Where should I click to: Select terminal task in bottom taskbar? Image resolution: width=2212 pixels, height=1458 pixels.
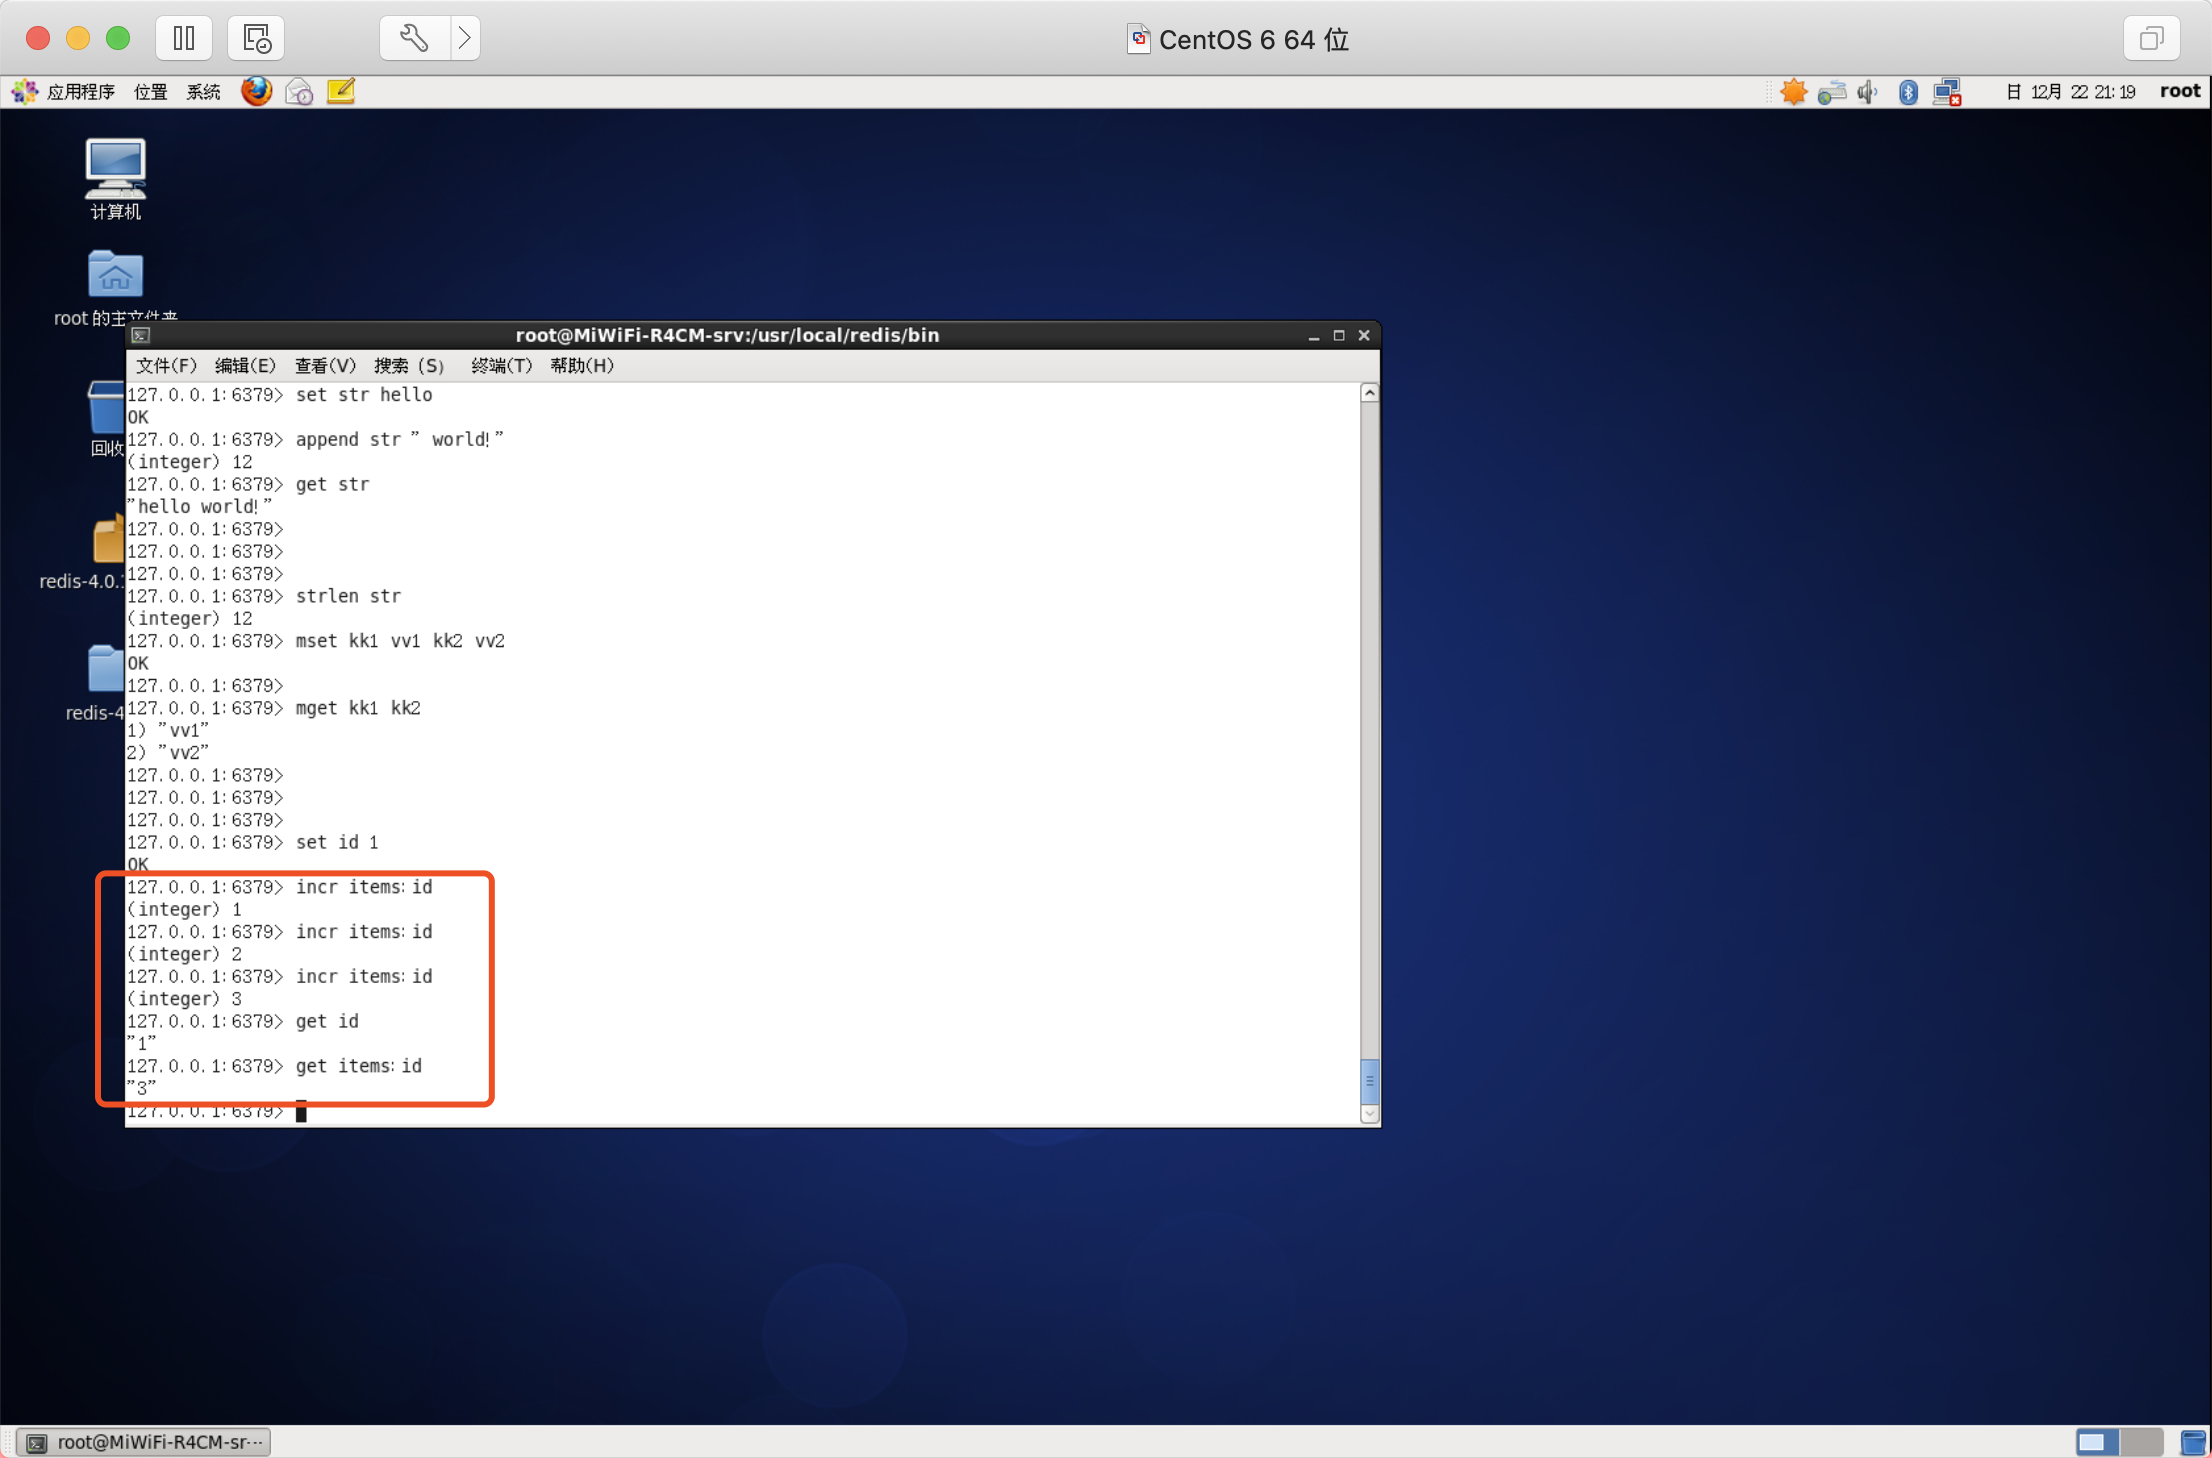coord(146,1442)
